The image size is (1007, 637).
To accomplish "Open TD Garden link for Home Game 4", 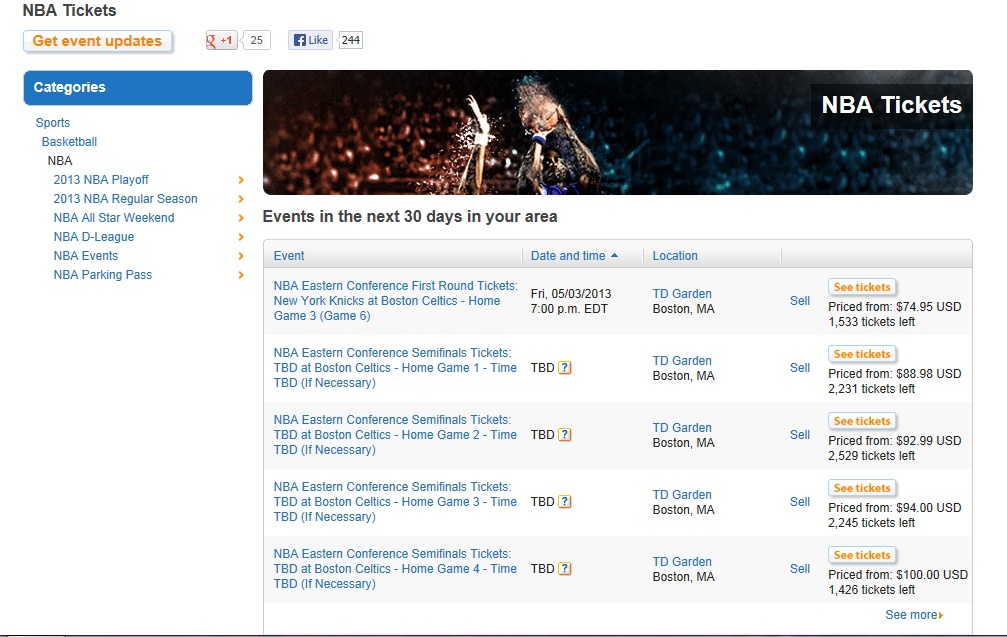I will tap(682, 562).
